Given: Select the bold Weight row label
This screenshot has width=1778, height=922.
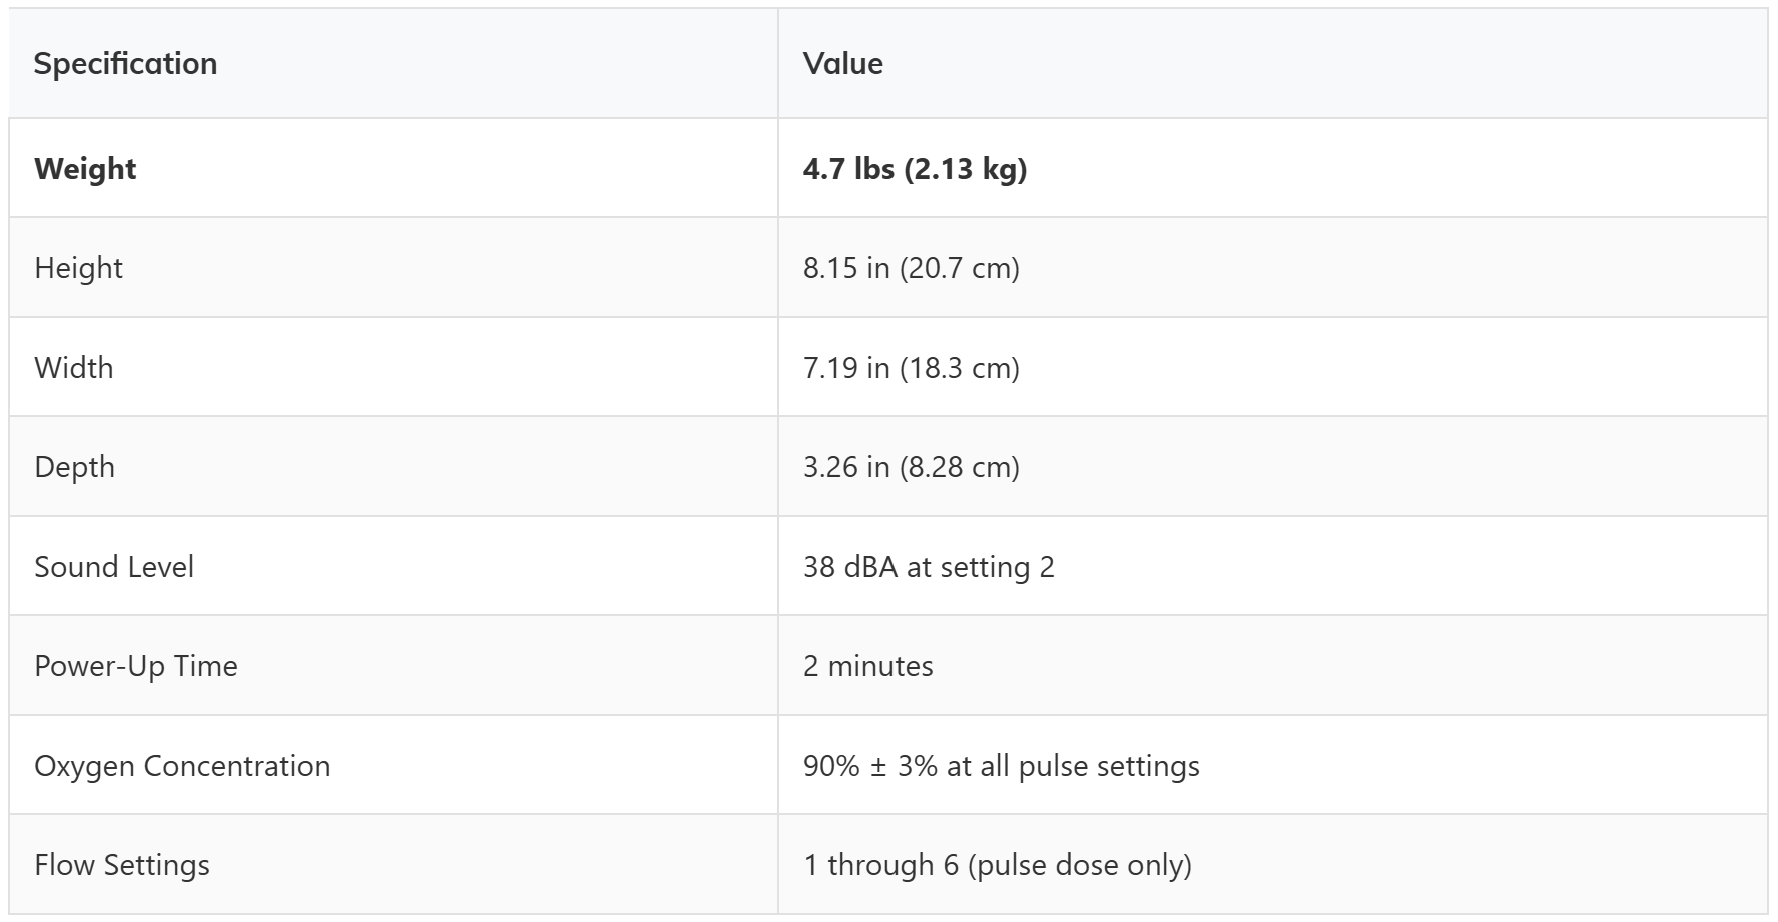Looking at the screenshot, I should click(85, 169).
